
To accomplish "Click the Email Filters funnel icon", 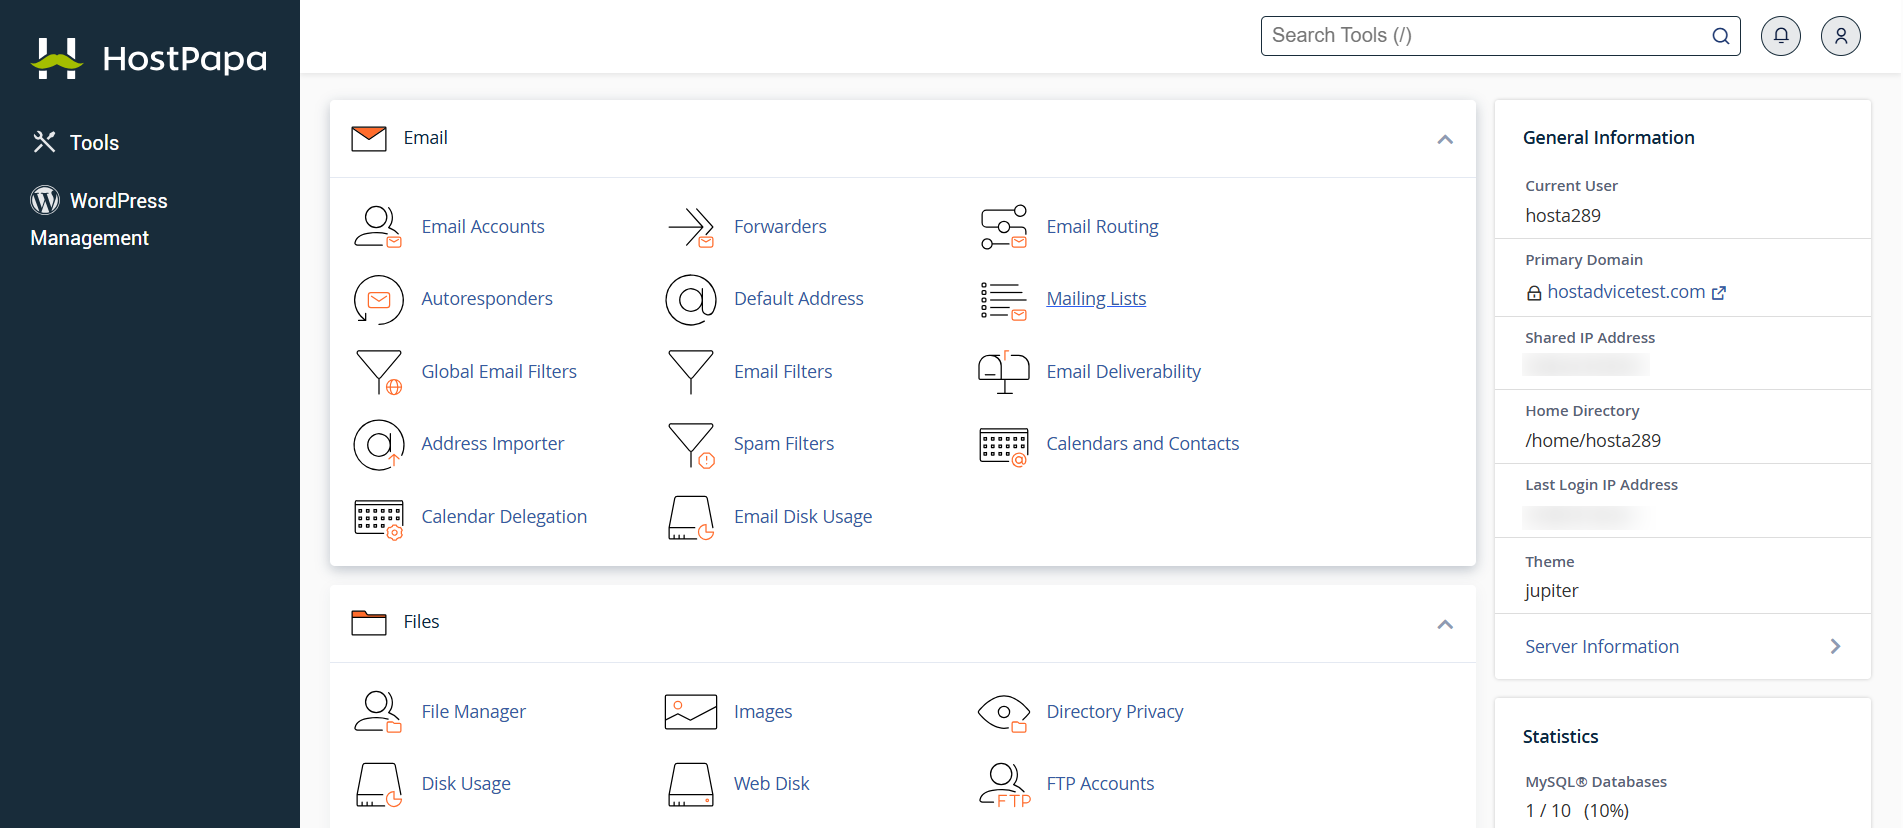I will tap(691, 372).
